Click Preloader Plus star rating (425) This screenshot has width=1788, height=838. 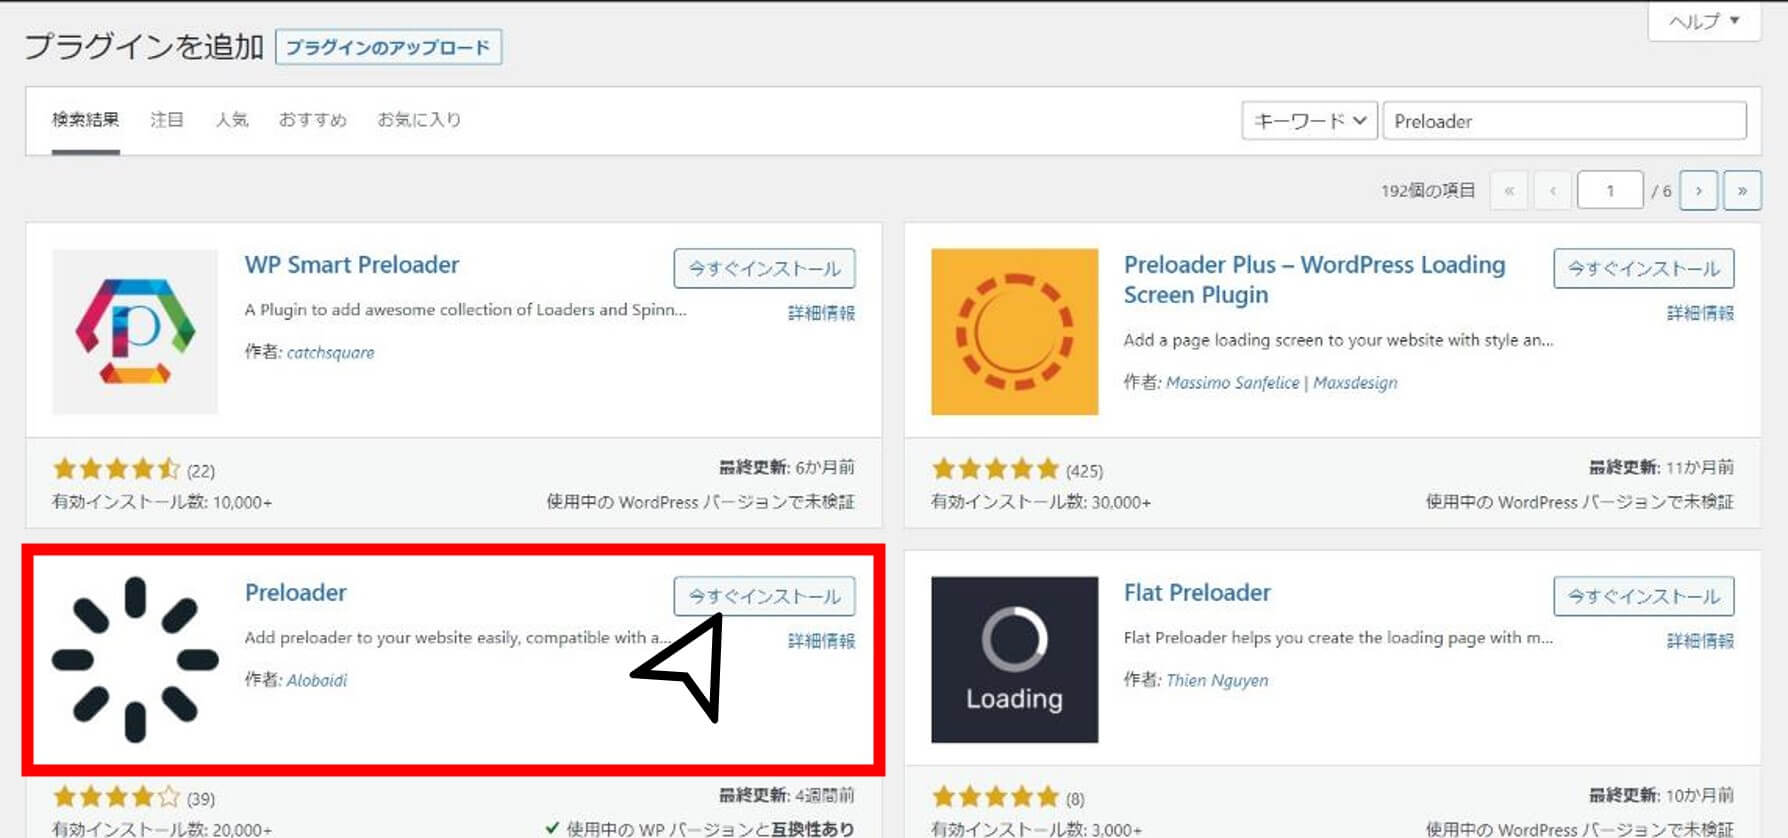click(x=1017, y=469)
